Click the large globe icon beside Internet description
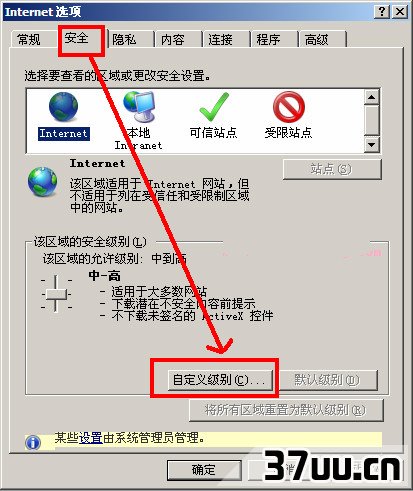Screen dimensions: 413x491 tap(42, 181)
